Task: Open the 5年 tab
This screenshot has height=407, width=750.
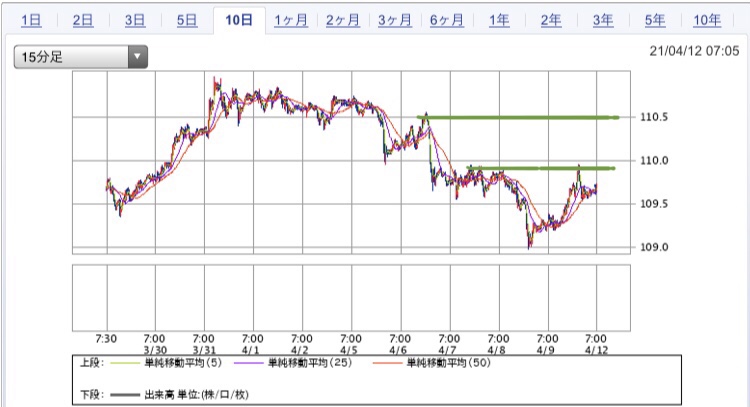Action: pyautogui.click(x=655, y=20)
